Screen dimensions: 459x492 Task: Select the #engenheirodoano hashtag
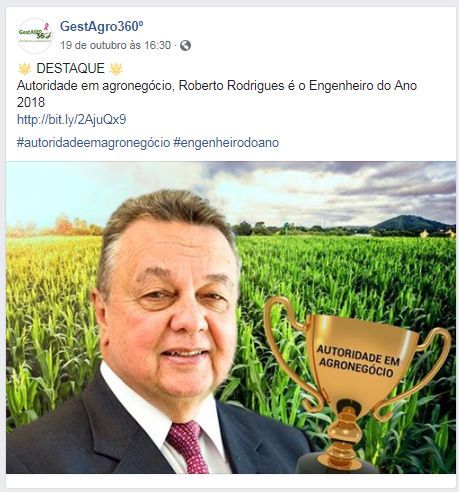[226, 143]
